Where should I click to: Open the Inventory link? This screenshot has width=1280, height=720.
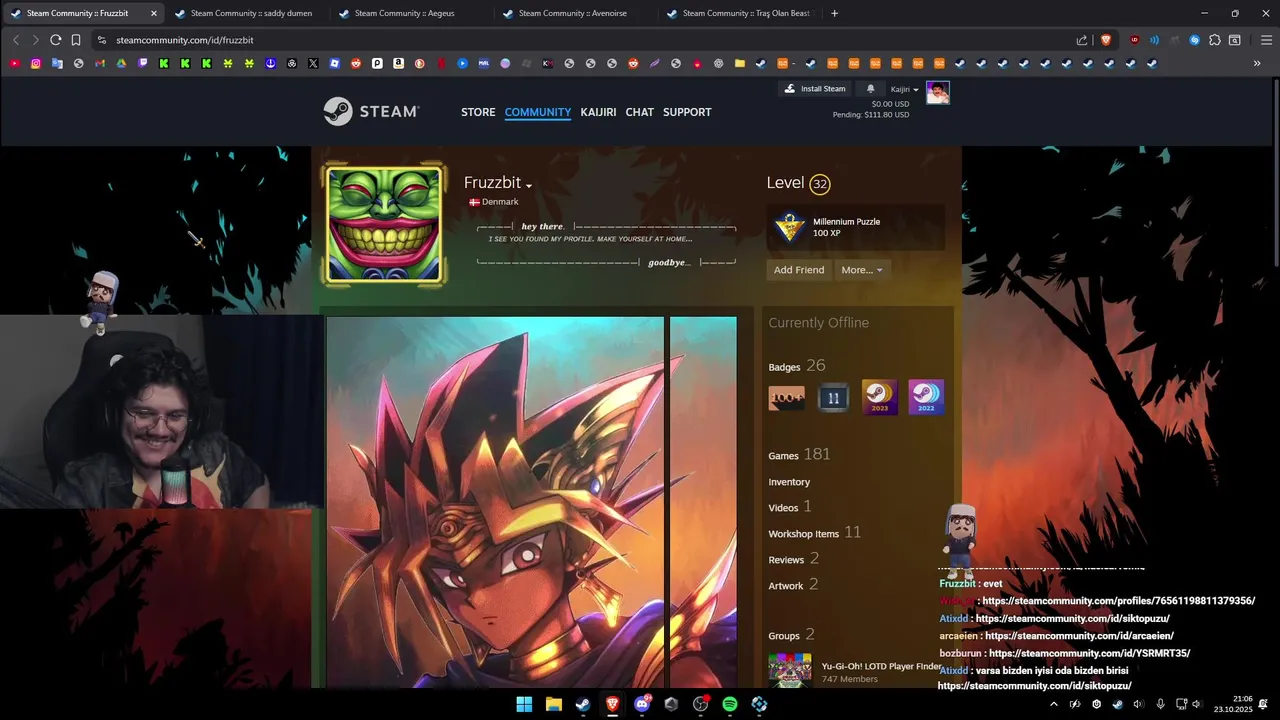pos(789,482)
